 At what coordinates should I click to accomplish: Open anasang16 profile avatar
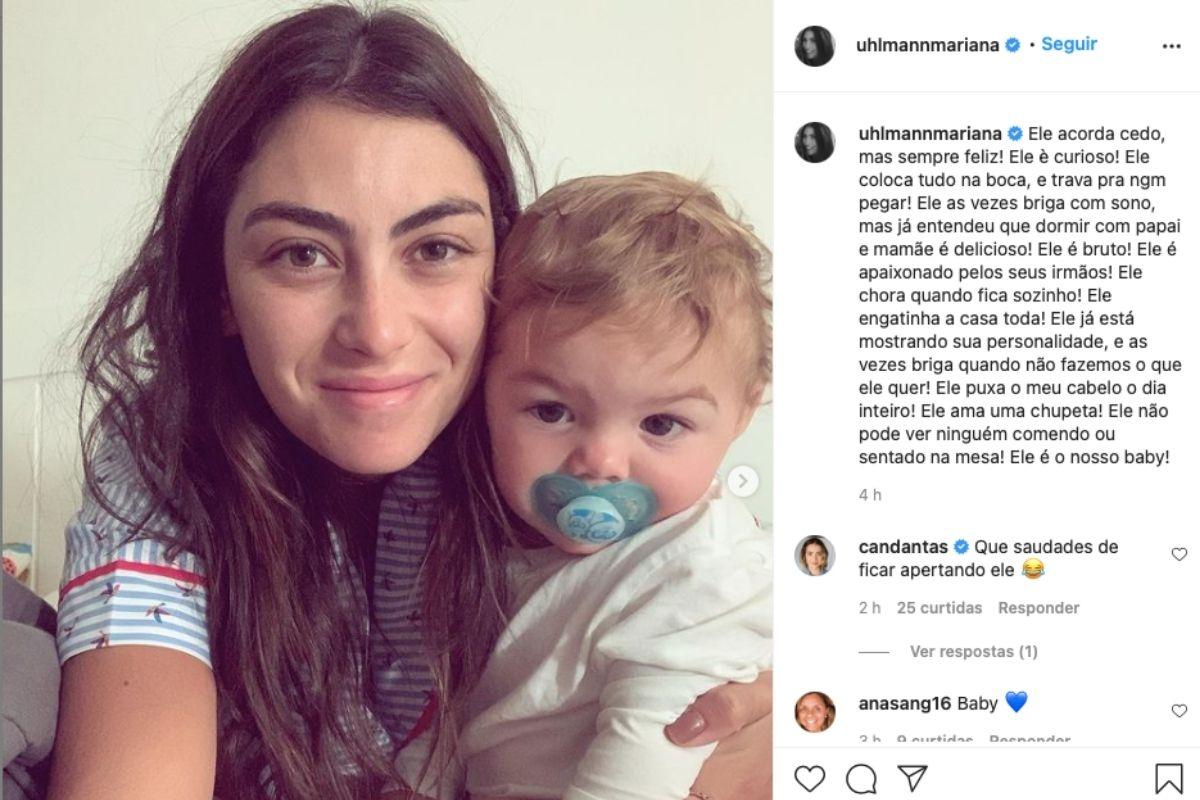(x=814, y=711)
